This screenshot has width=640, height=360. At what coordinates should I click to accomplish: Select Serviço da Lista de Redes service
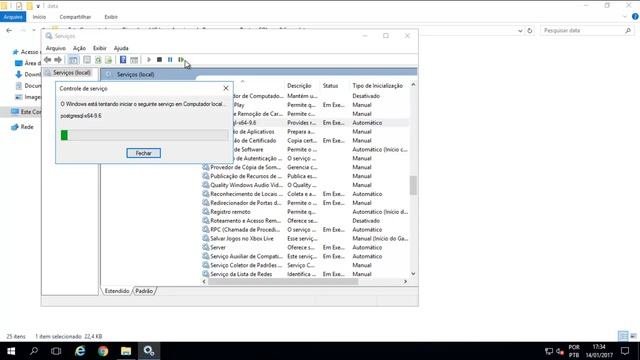tap(241, 274)
